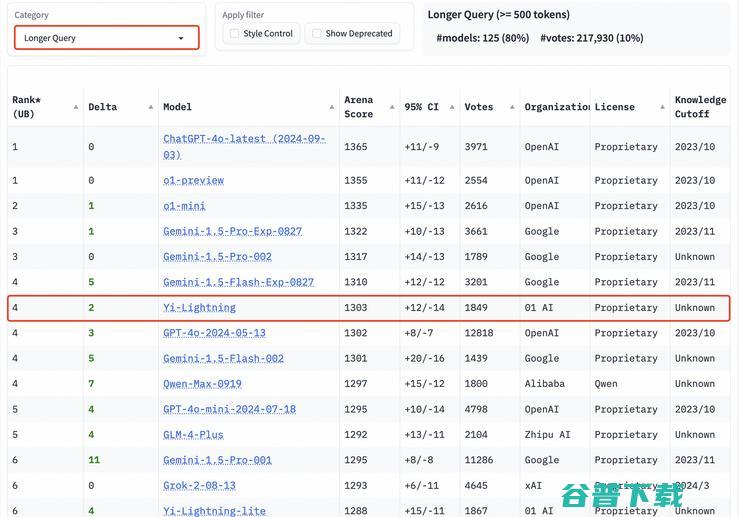Open Yi-Lightning-lite model link

click(214, 511)
